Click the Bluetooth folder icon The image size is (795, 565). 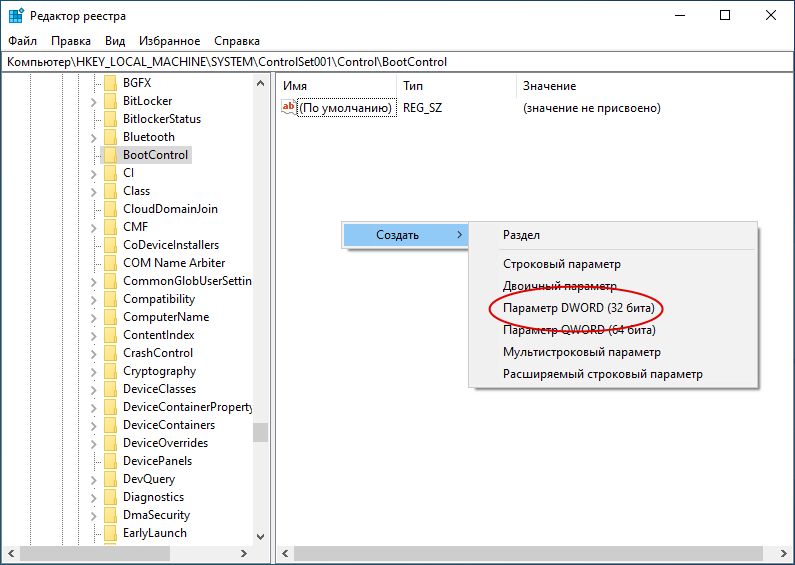[x=110, y=137]
